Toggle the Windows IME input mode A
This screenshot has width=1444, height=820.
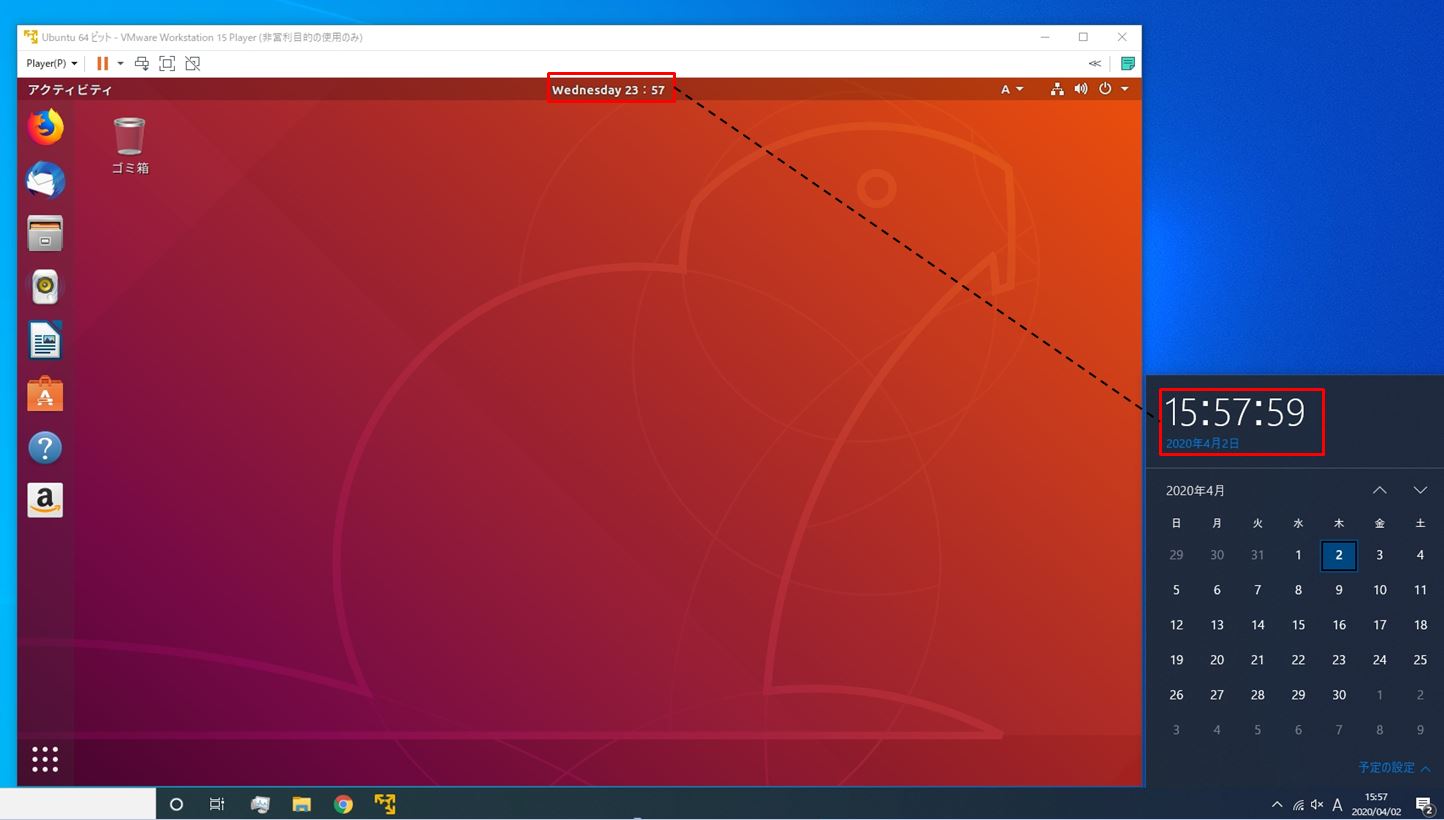click(x=1337, y=804)
